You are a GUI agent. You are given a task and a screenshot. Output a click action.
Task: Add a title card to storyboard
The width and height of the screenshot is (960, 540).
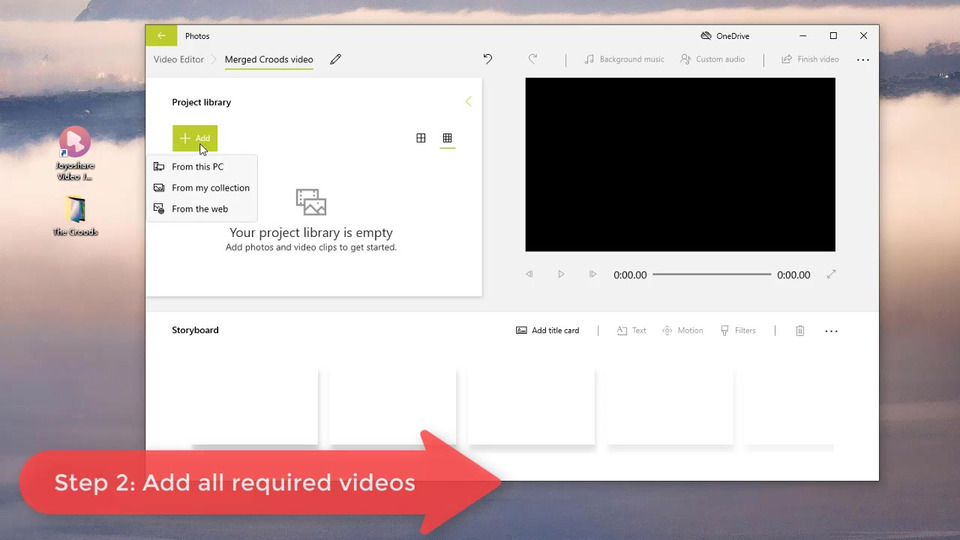click(x=547, y=331)
